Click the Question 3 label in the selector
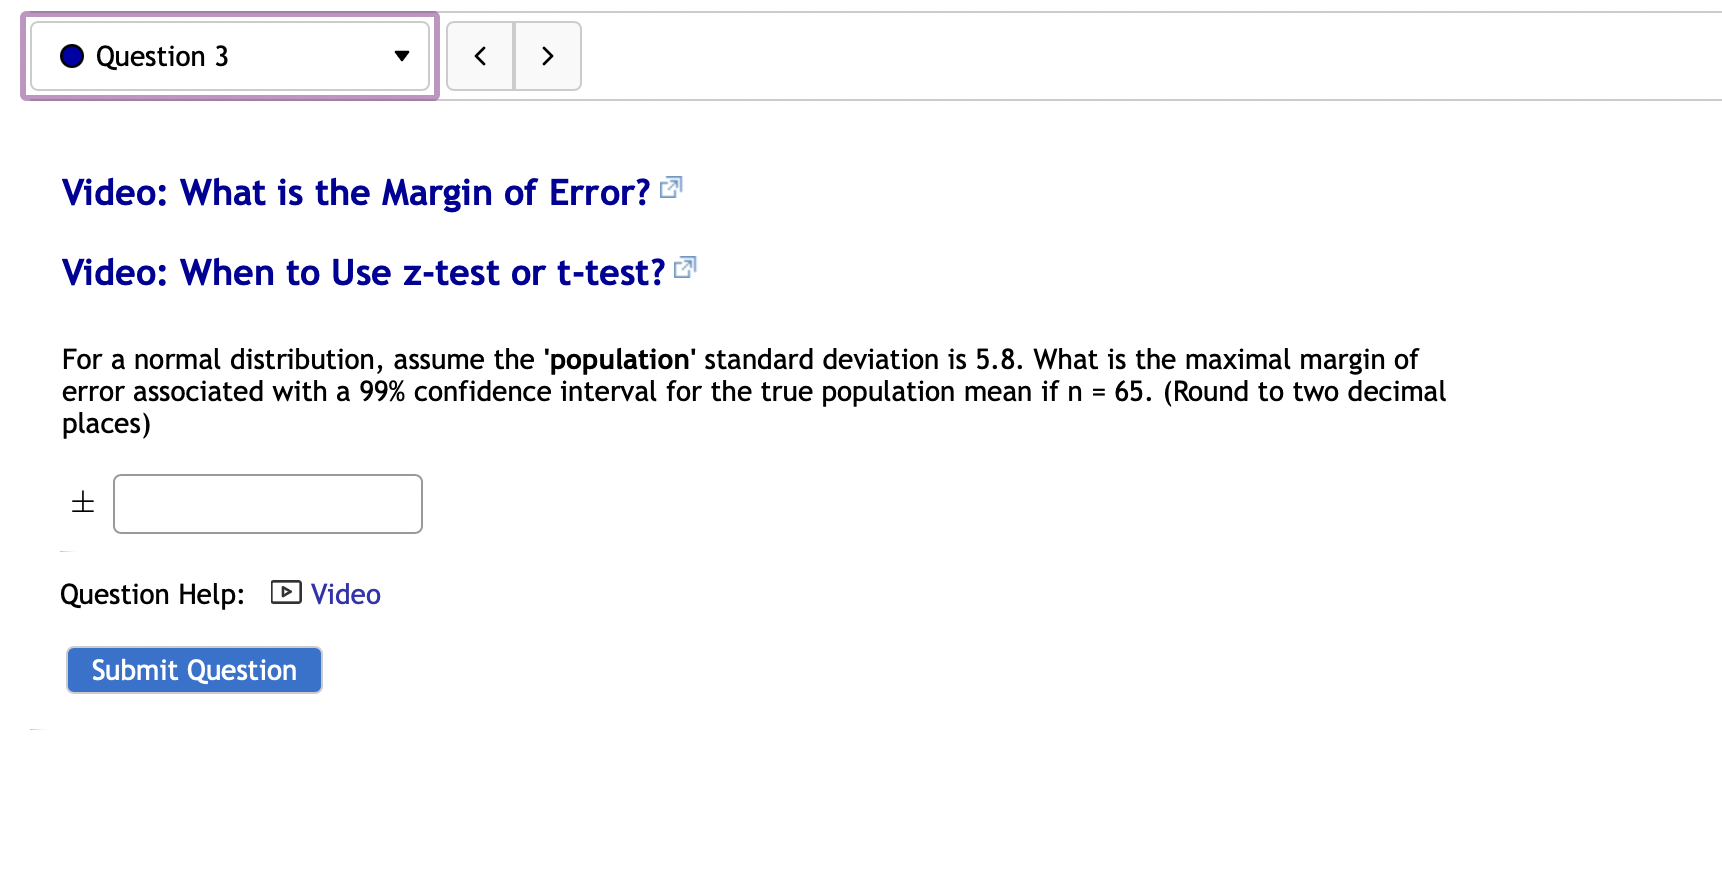The image size is (1722, 893). pyautogui.click(x=161, y=56)
